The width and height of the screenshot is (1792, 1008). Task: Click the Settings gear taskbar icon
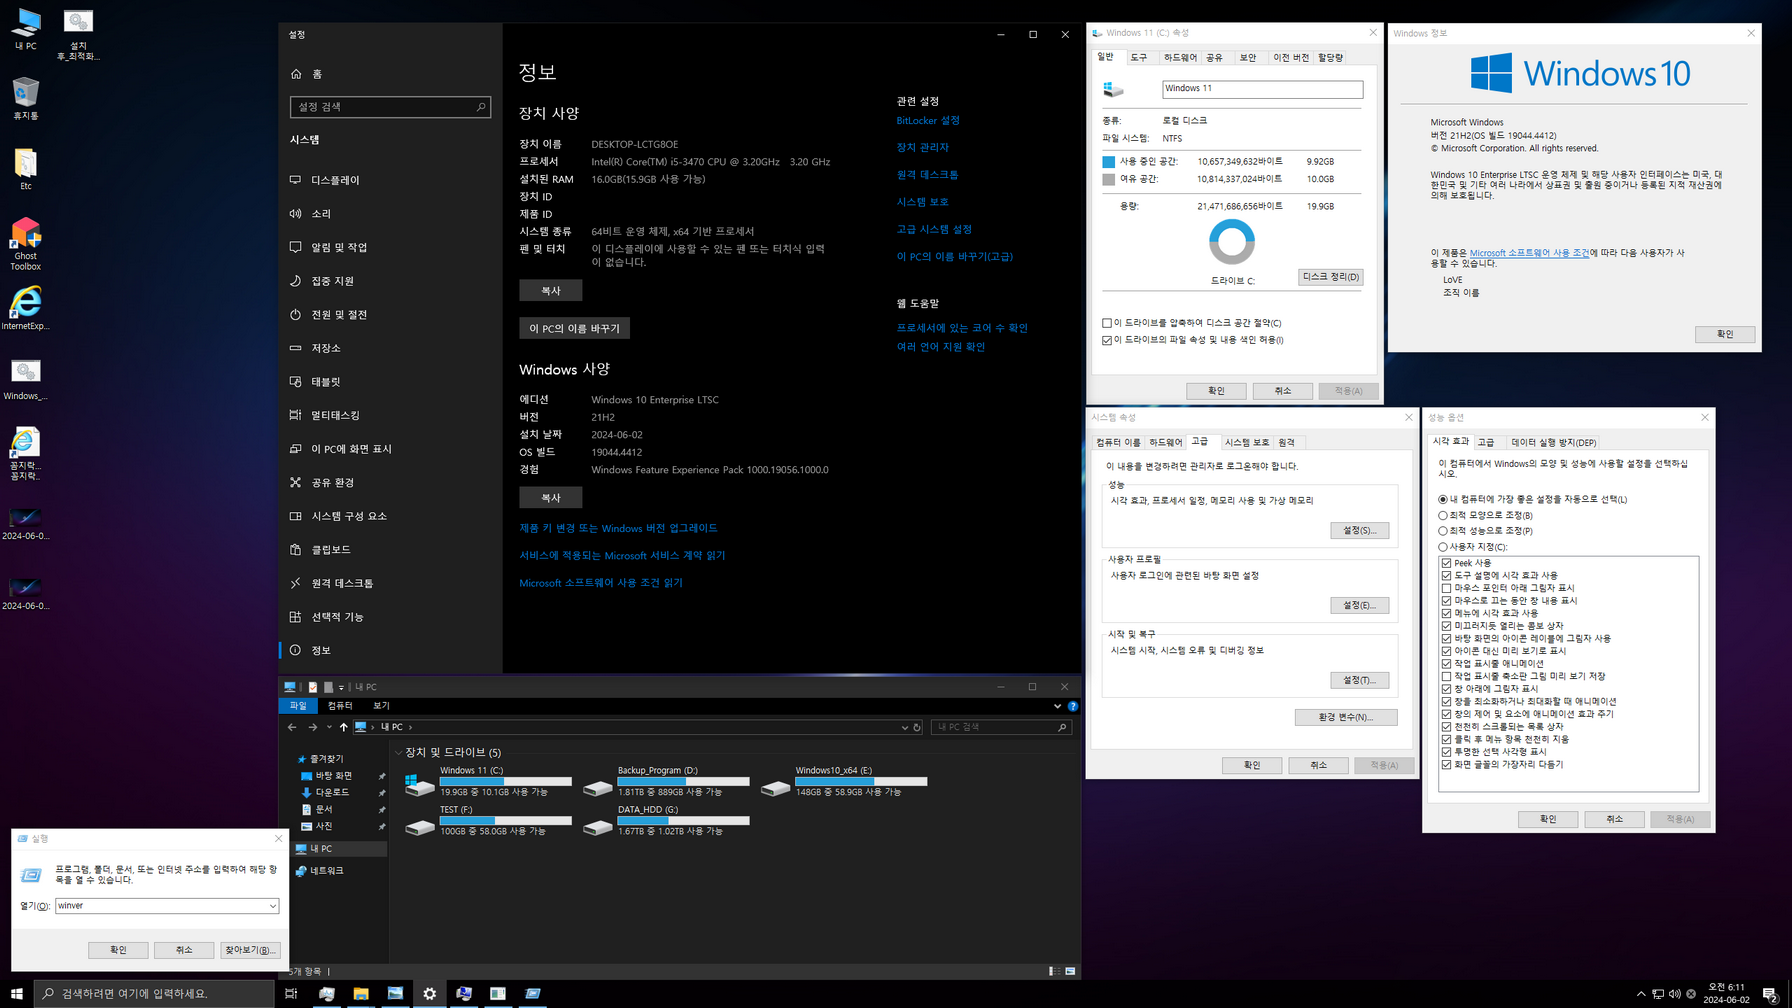[430, 993]
